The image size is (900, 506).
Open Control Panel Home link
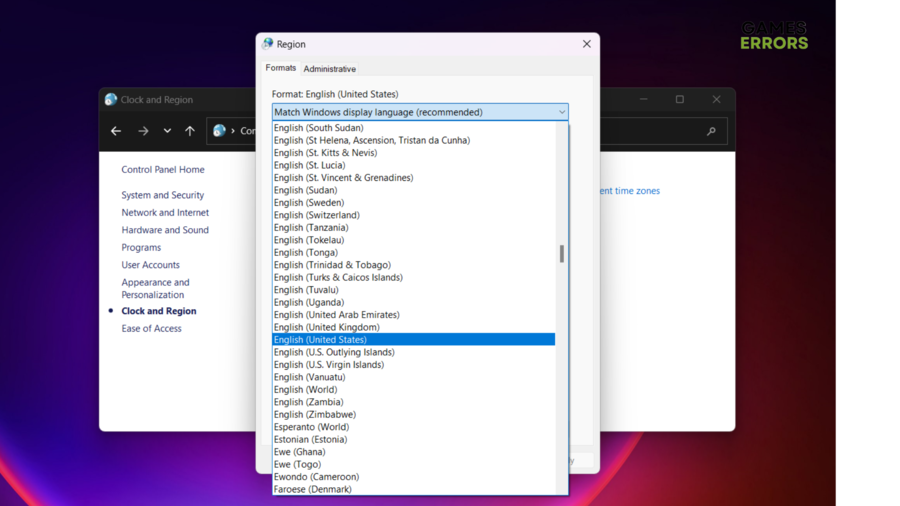pyautogui.click(x=163, y=170)
